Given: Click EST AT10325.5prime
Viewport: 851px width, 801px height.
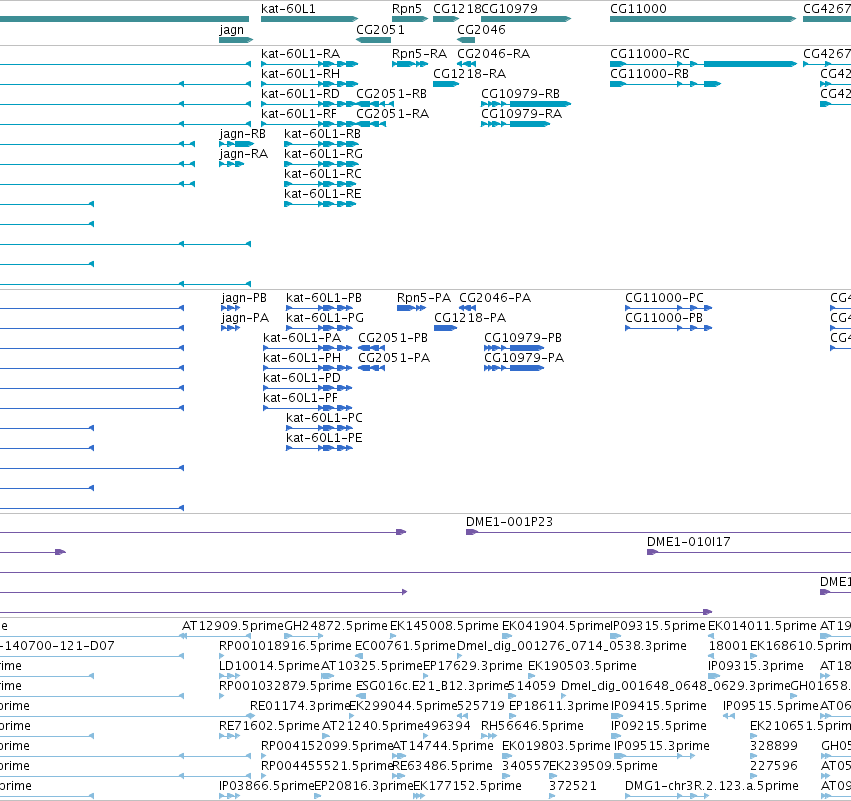Looking at the screenshot, I should click(x=372, y=666).
